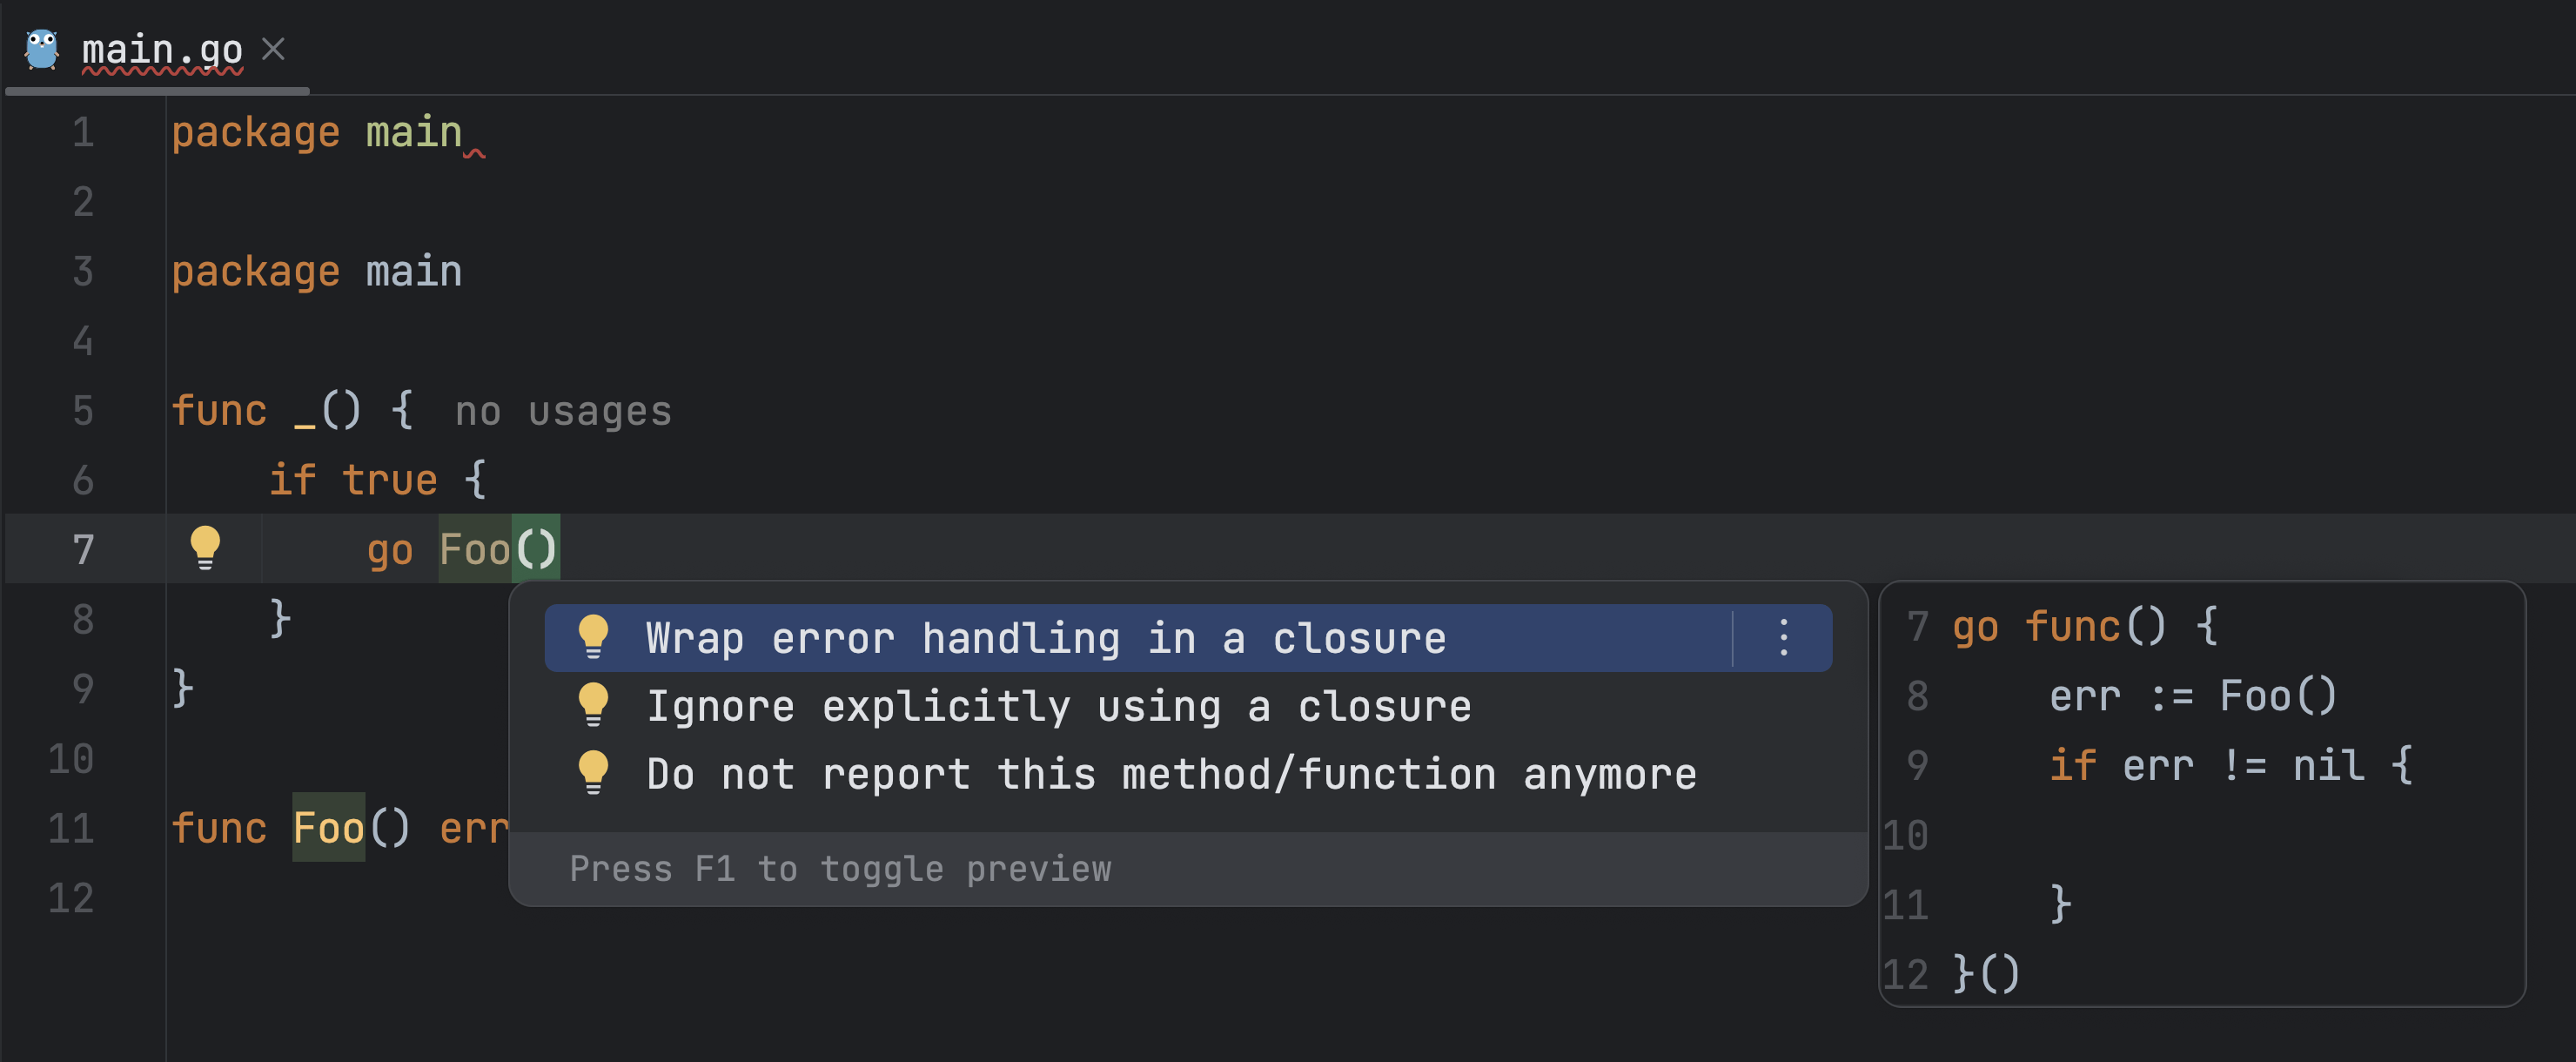This screenshot has width=2576, height=1062.
Task: Click the error-underlined 'main' on line 1
Action: click(414, 132)
